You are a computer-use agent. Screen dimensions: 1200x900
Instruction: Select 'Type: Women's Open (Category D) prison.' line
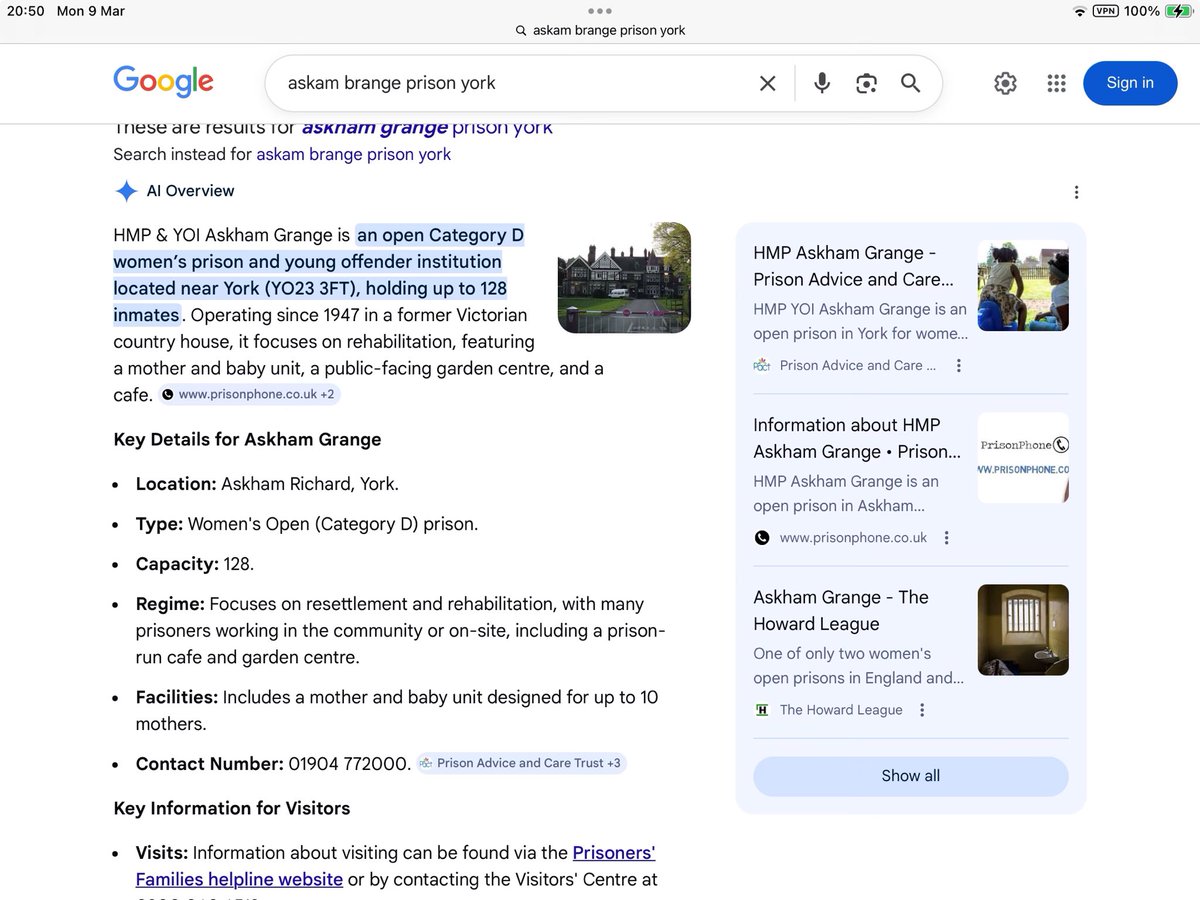(x=307, y=524)
